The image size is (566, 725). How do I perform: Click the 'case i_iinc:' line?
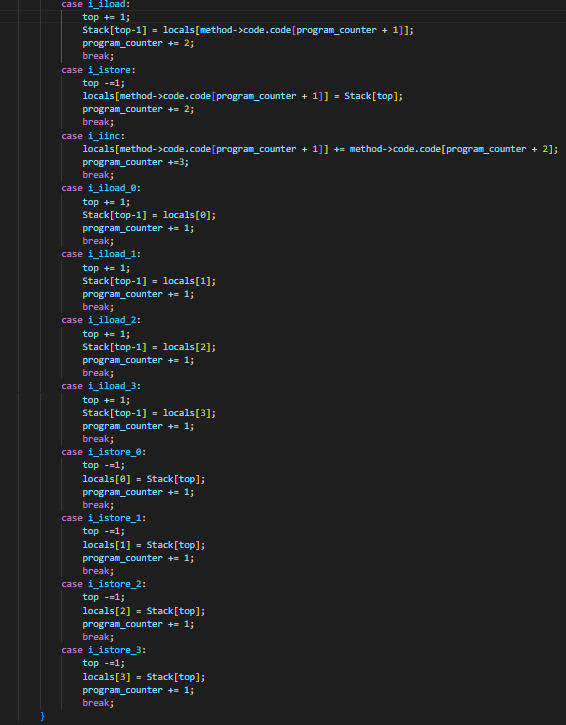click(93, 136)
